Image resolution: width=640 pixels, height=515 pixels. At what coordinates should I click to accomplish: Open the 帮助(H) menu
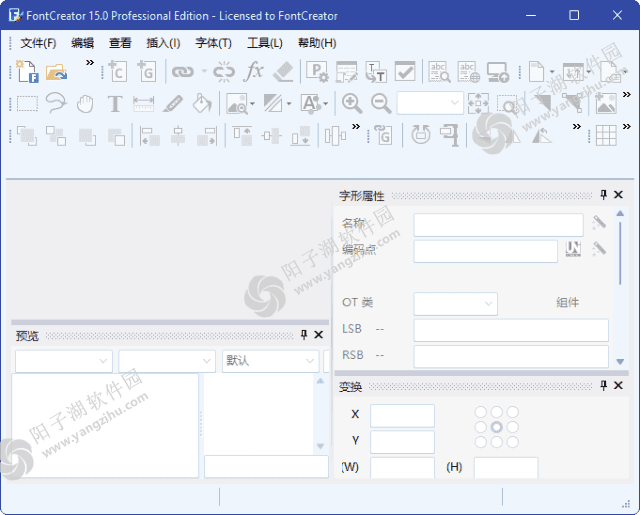coord(317,43)
